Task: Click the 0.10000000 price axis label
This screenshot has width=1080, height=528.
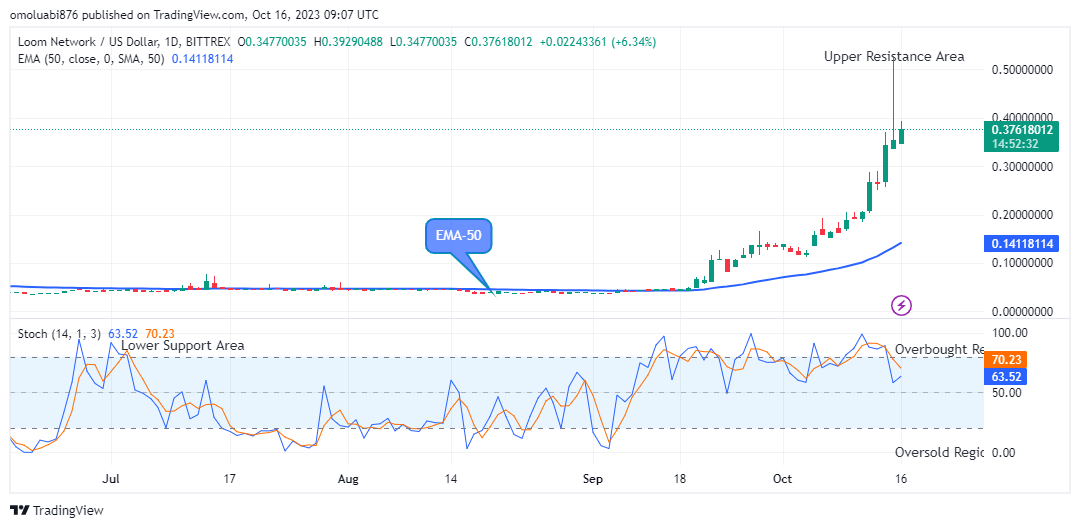Action: [x=1022, y=262]
